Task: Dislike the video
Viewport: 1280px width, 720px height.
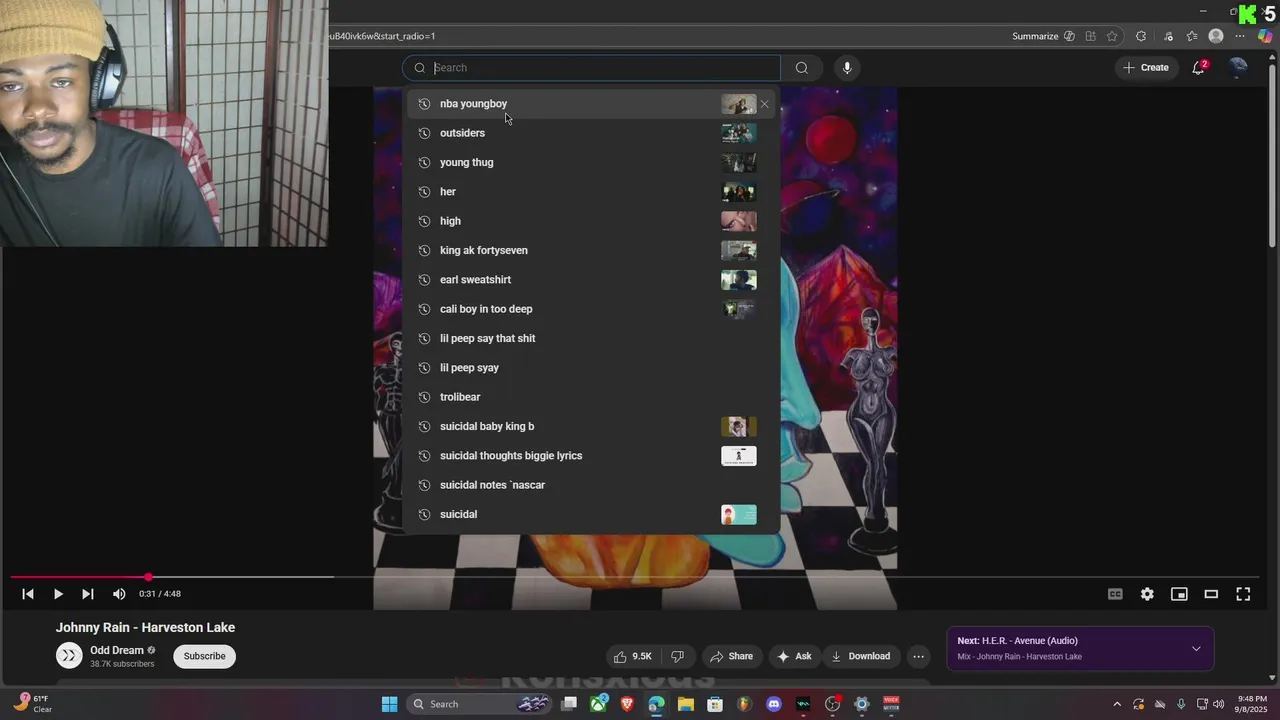Action: tap(677, 656)
